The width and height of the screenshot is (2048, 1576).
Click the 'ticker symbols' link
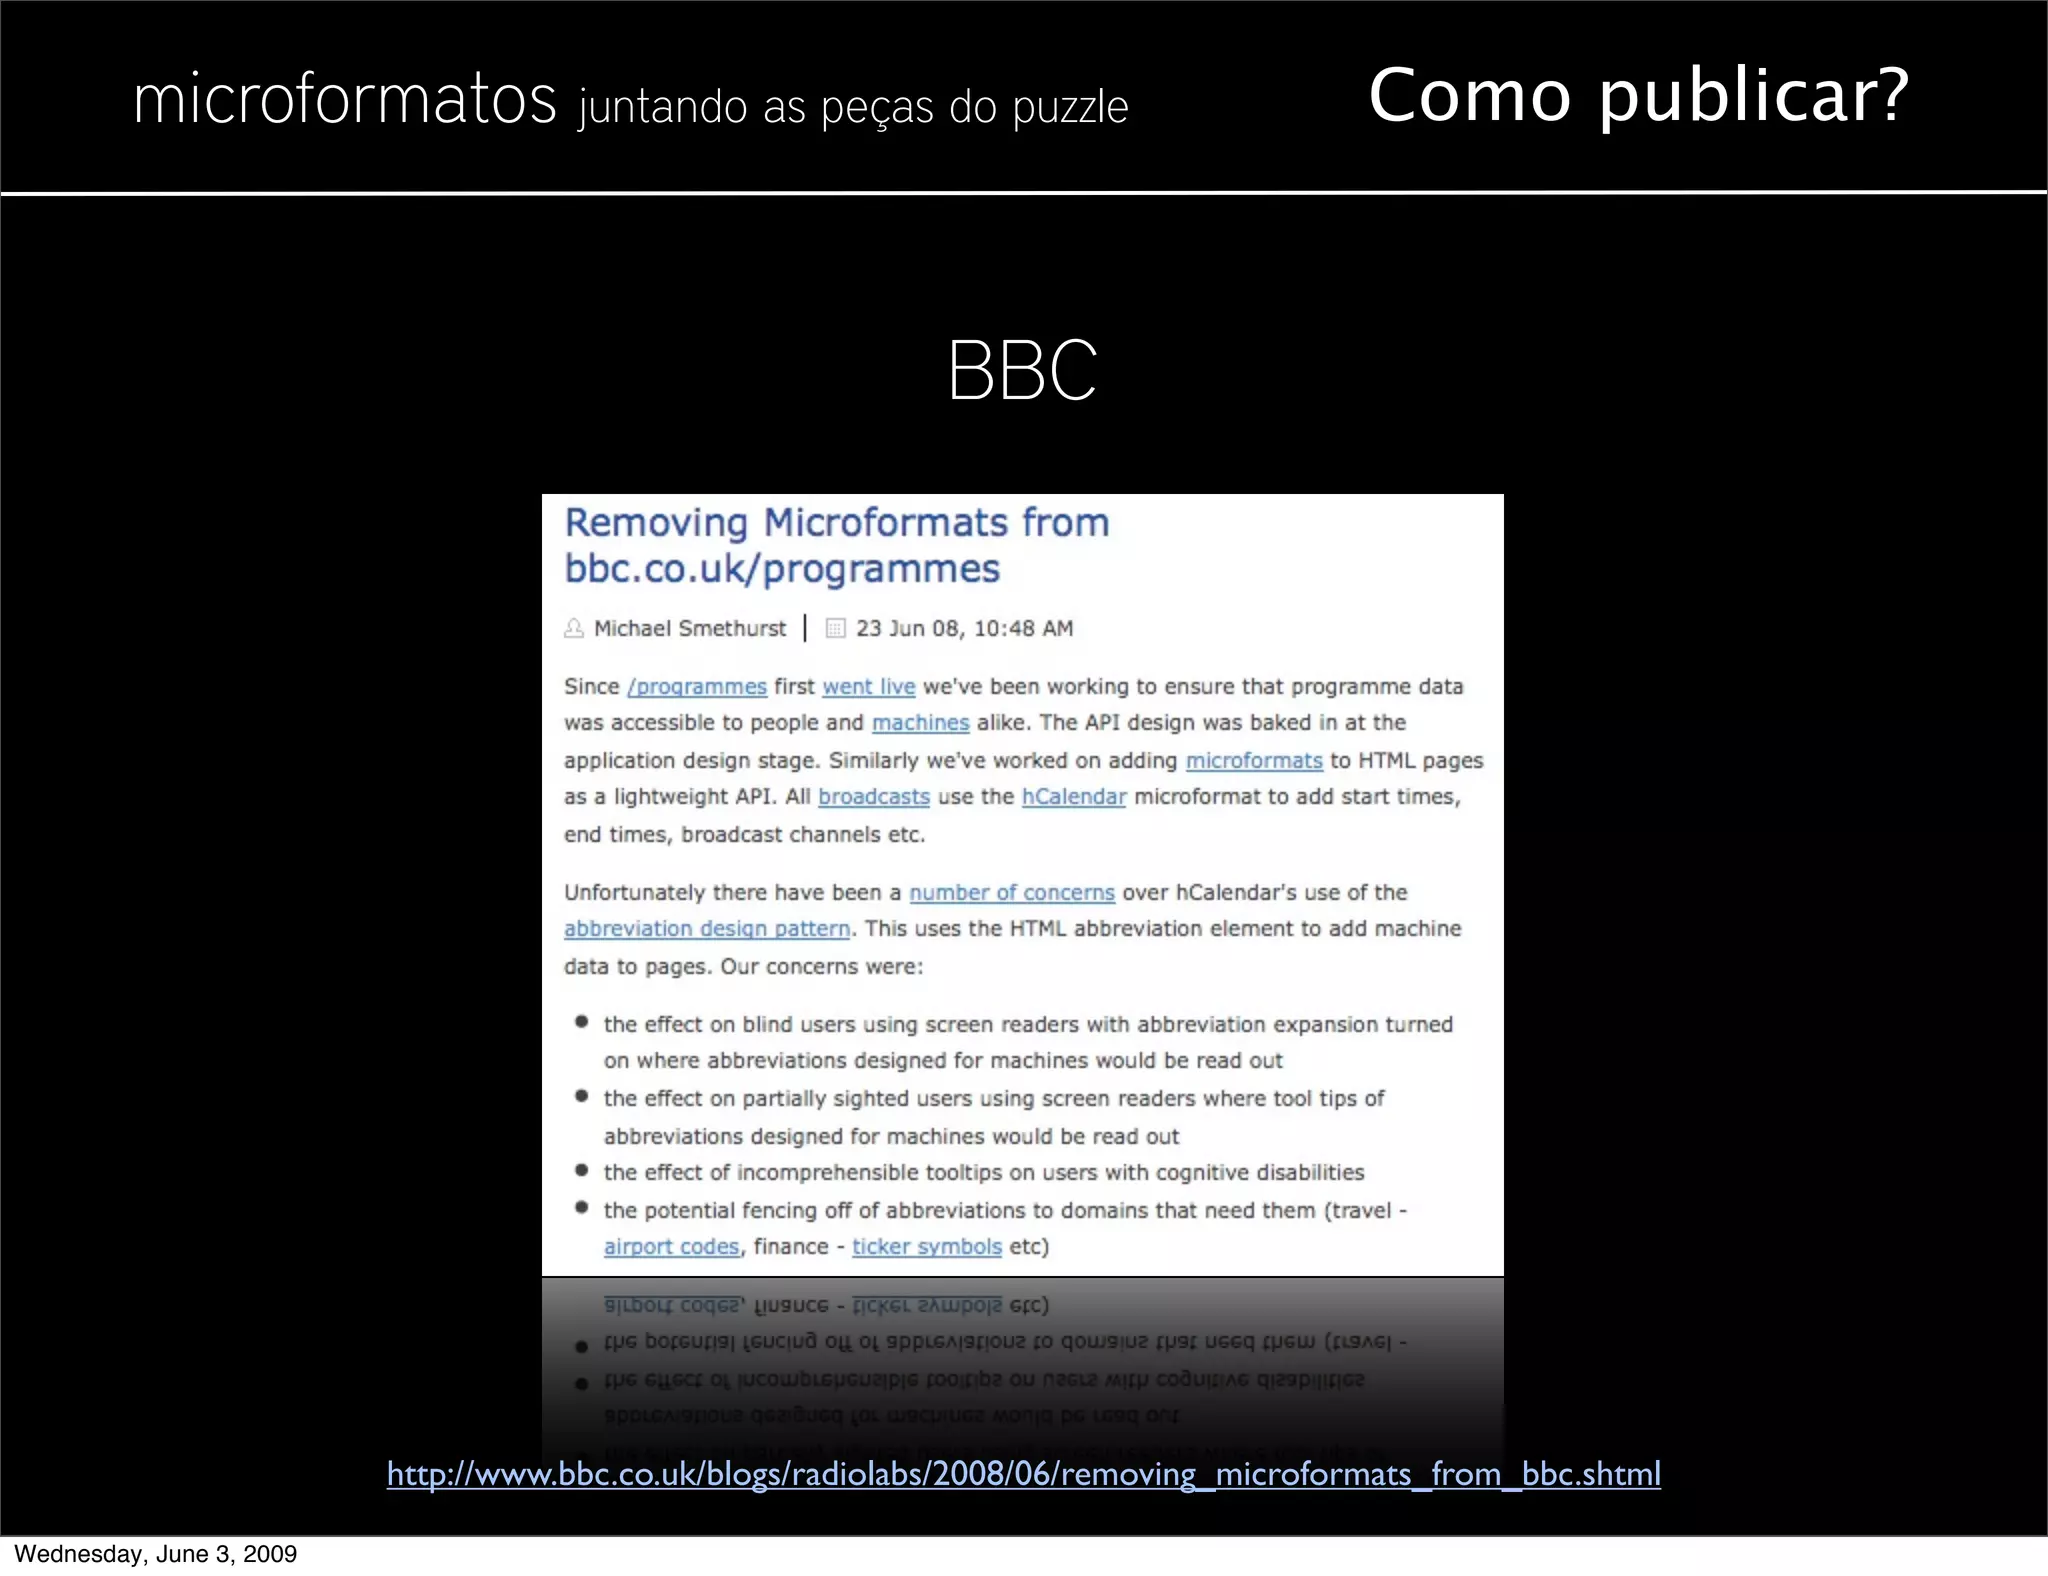pos(926,1247)
